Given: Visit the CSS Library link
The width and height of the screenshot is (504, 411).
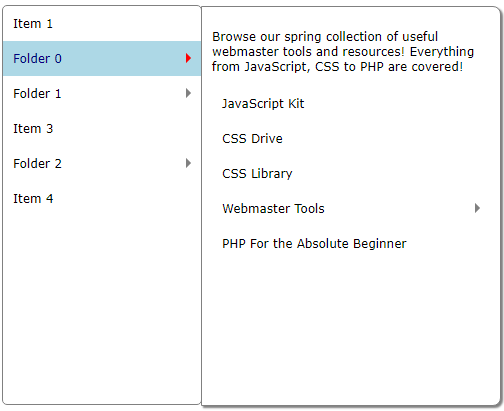Looking at the screenshot, I should click(257, 174).
